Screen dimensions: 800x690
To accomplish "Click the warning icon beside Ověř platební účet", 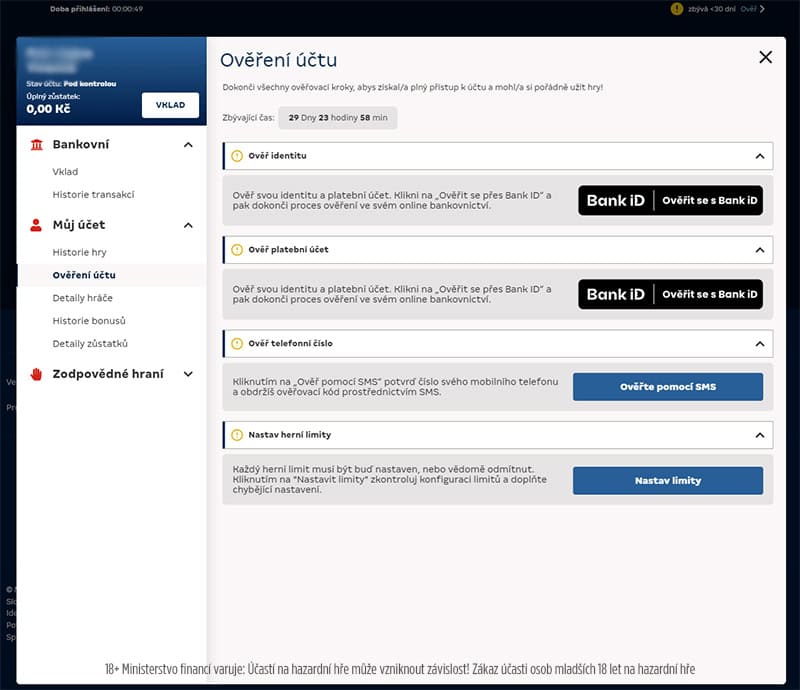I will pos(237,250).
